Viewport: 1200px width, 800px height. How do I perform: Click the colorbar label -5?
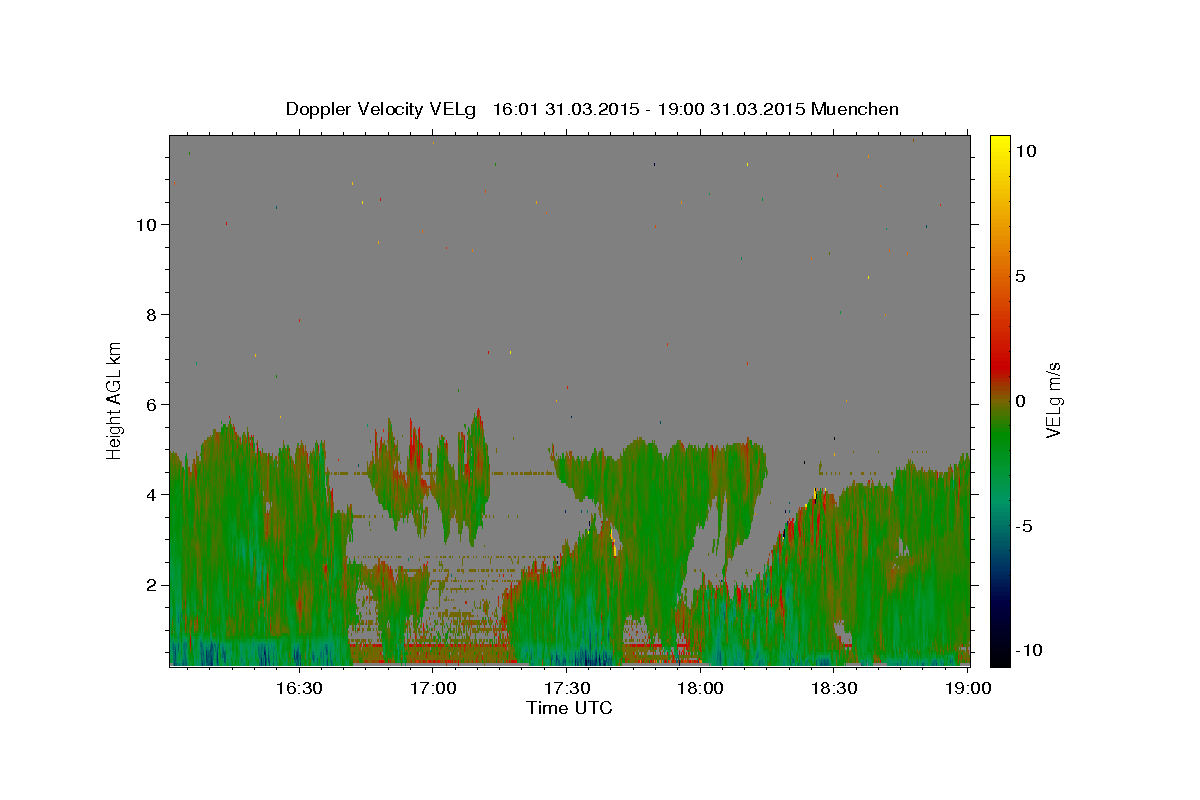coord(1023,526)
